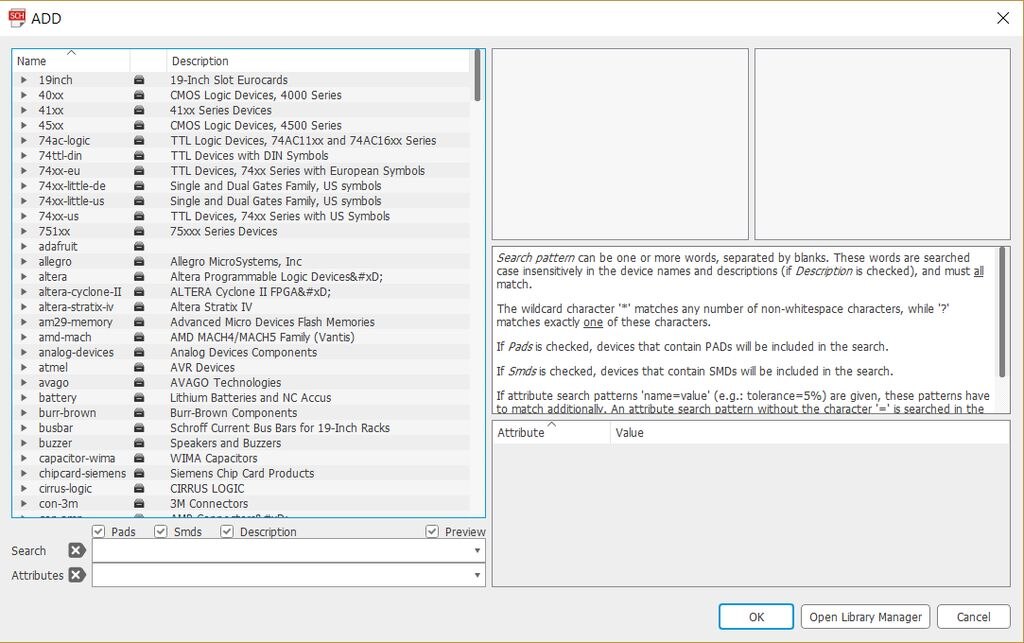Expand the altera library node

(x=24, y=277)
